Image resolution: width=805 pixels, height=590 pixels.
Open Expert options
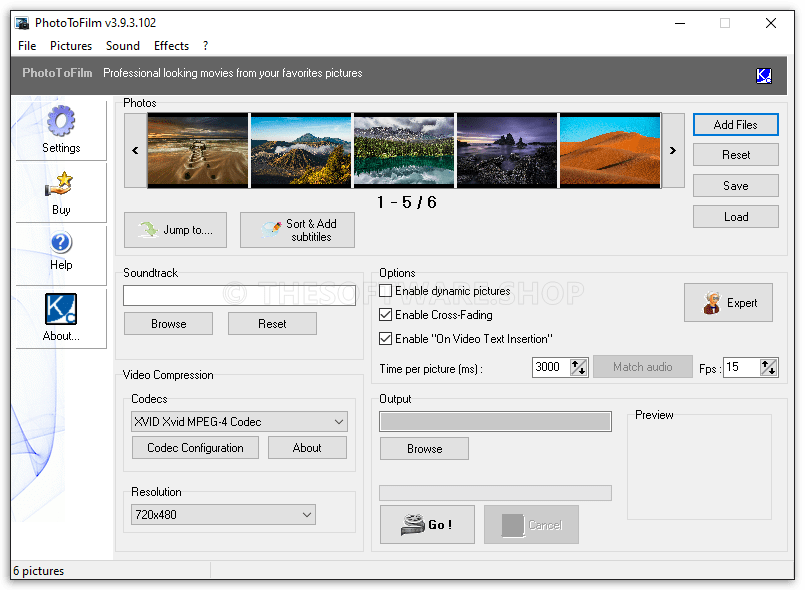[728, 303]
